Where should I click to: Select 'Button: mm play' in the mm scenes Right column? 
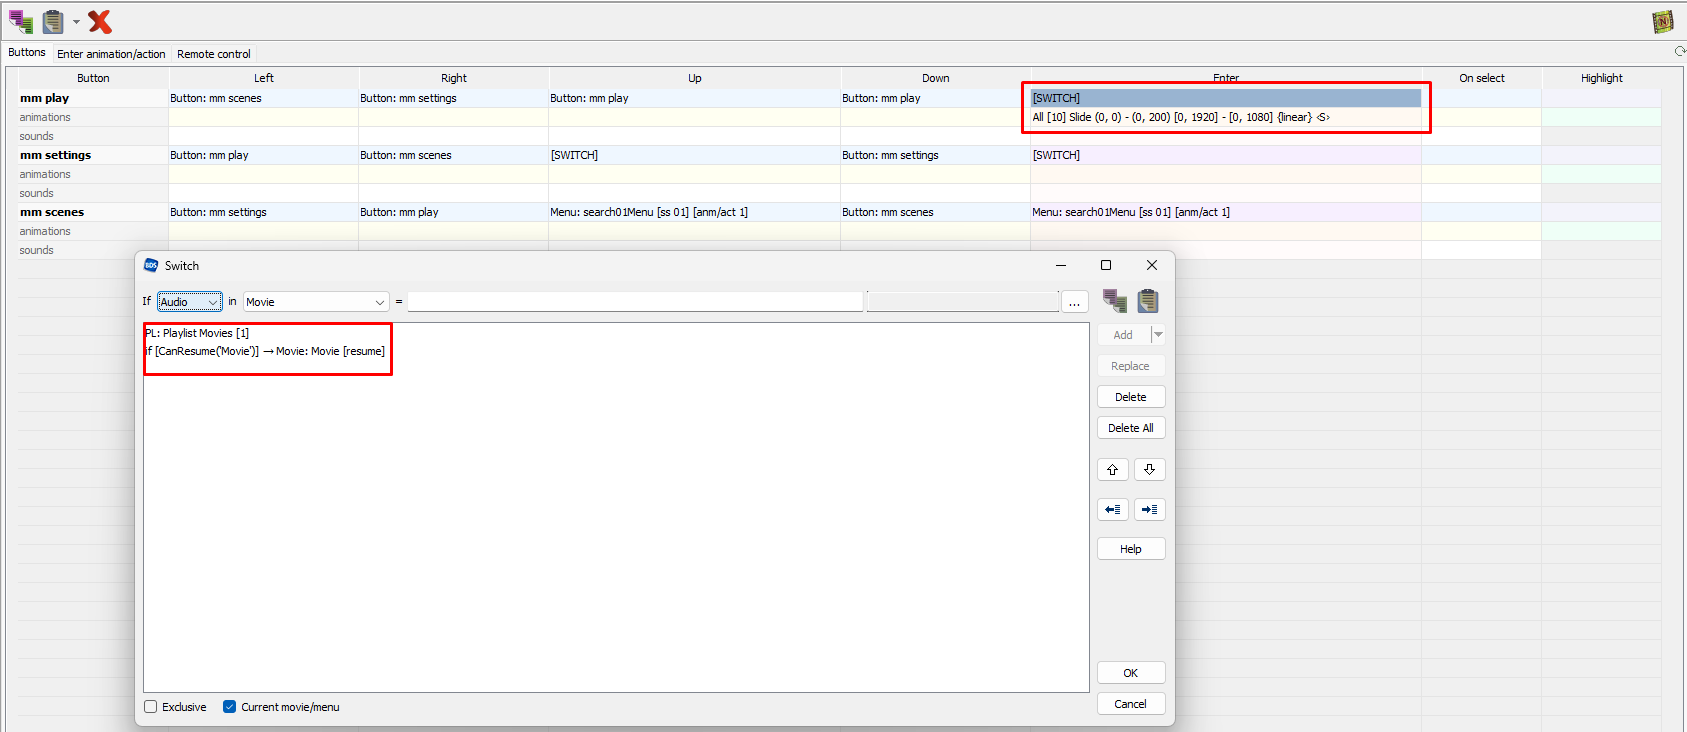click(454, 212)
